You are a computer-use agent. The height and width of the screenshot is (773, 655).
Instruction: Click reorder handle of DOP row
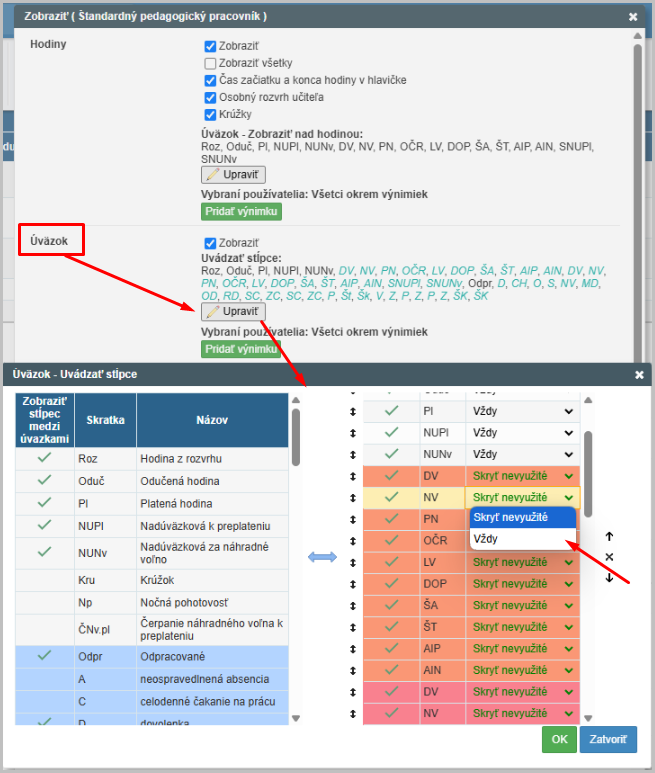point(353,585)
